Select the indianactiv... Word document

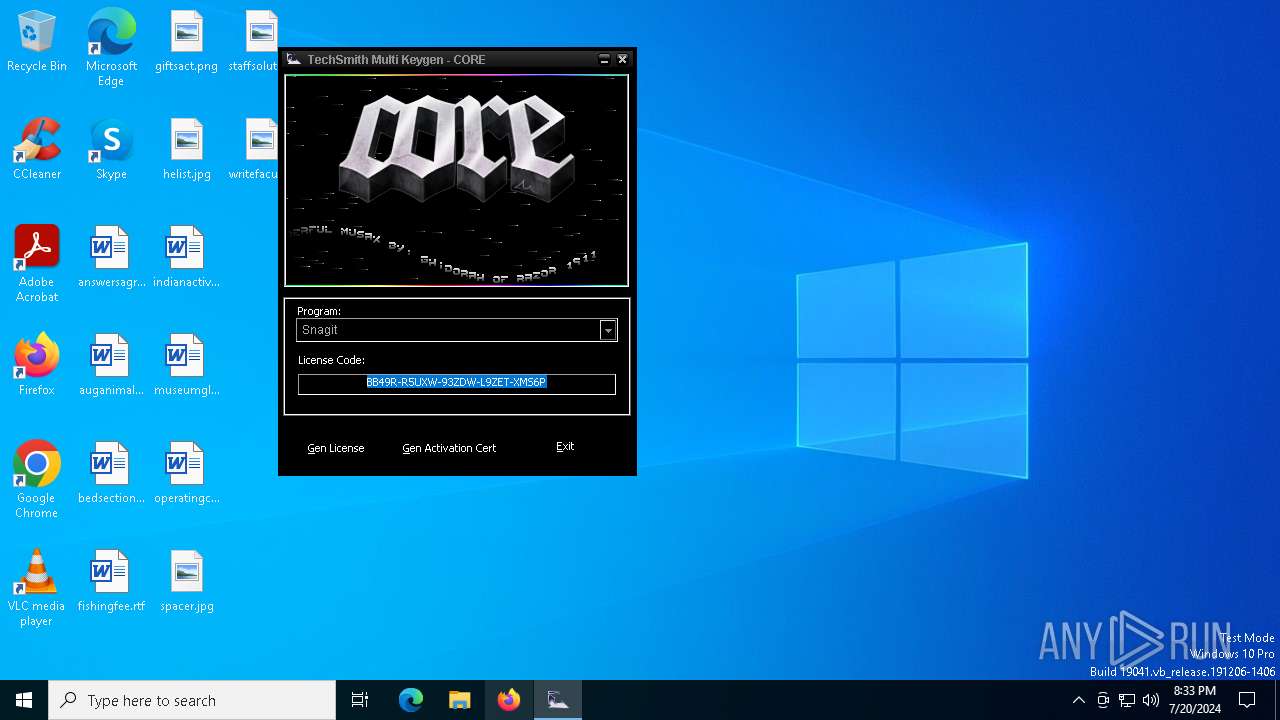pyautogui.click(x=186, y=258)
